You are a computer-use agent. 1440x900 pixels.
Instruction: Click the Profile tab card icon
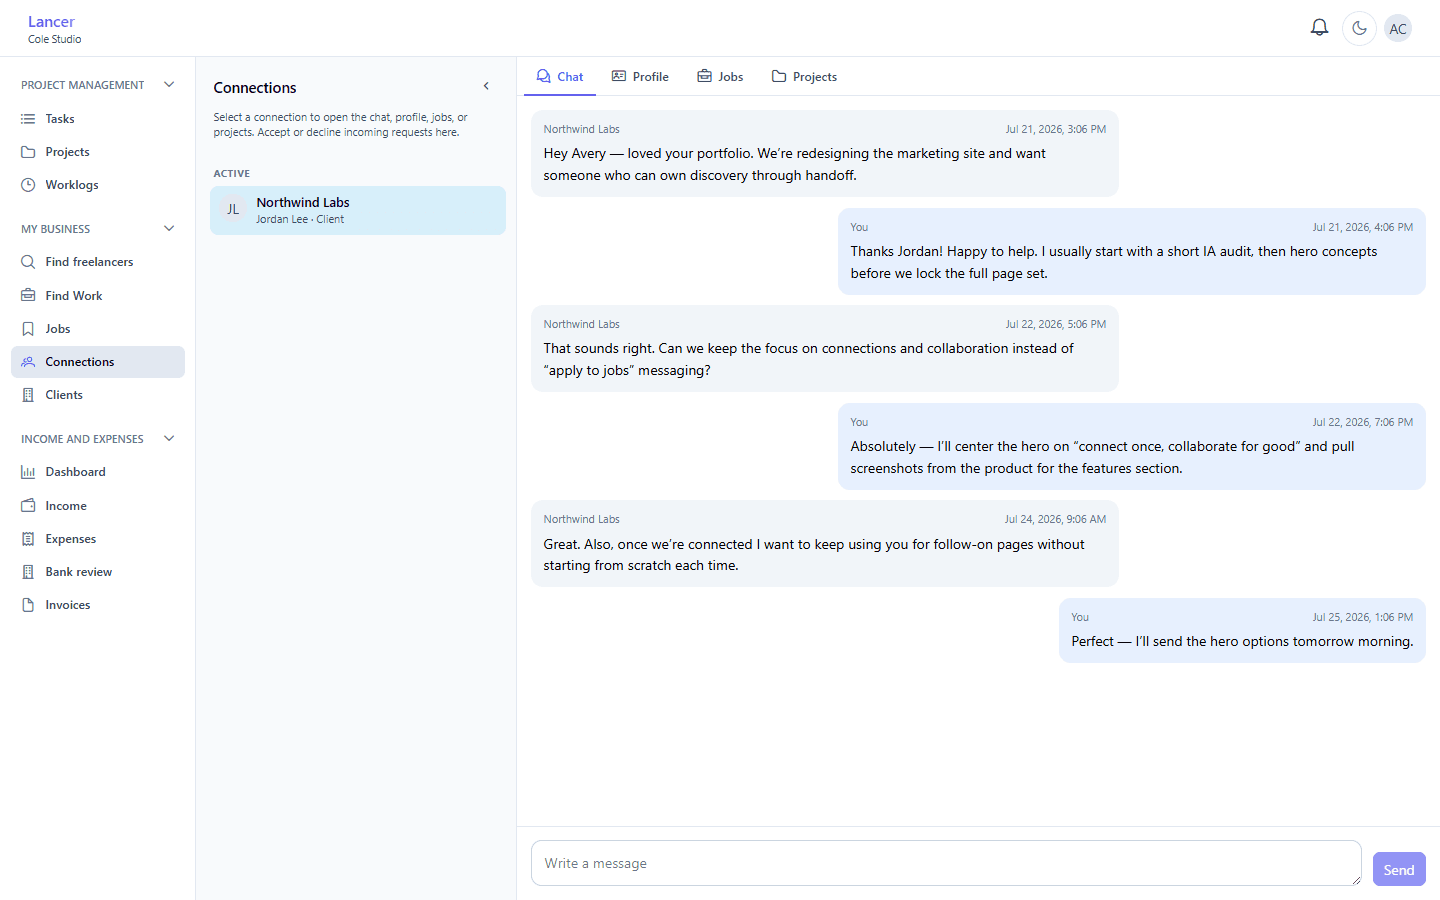[619, 76]
